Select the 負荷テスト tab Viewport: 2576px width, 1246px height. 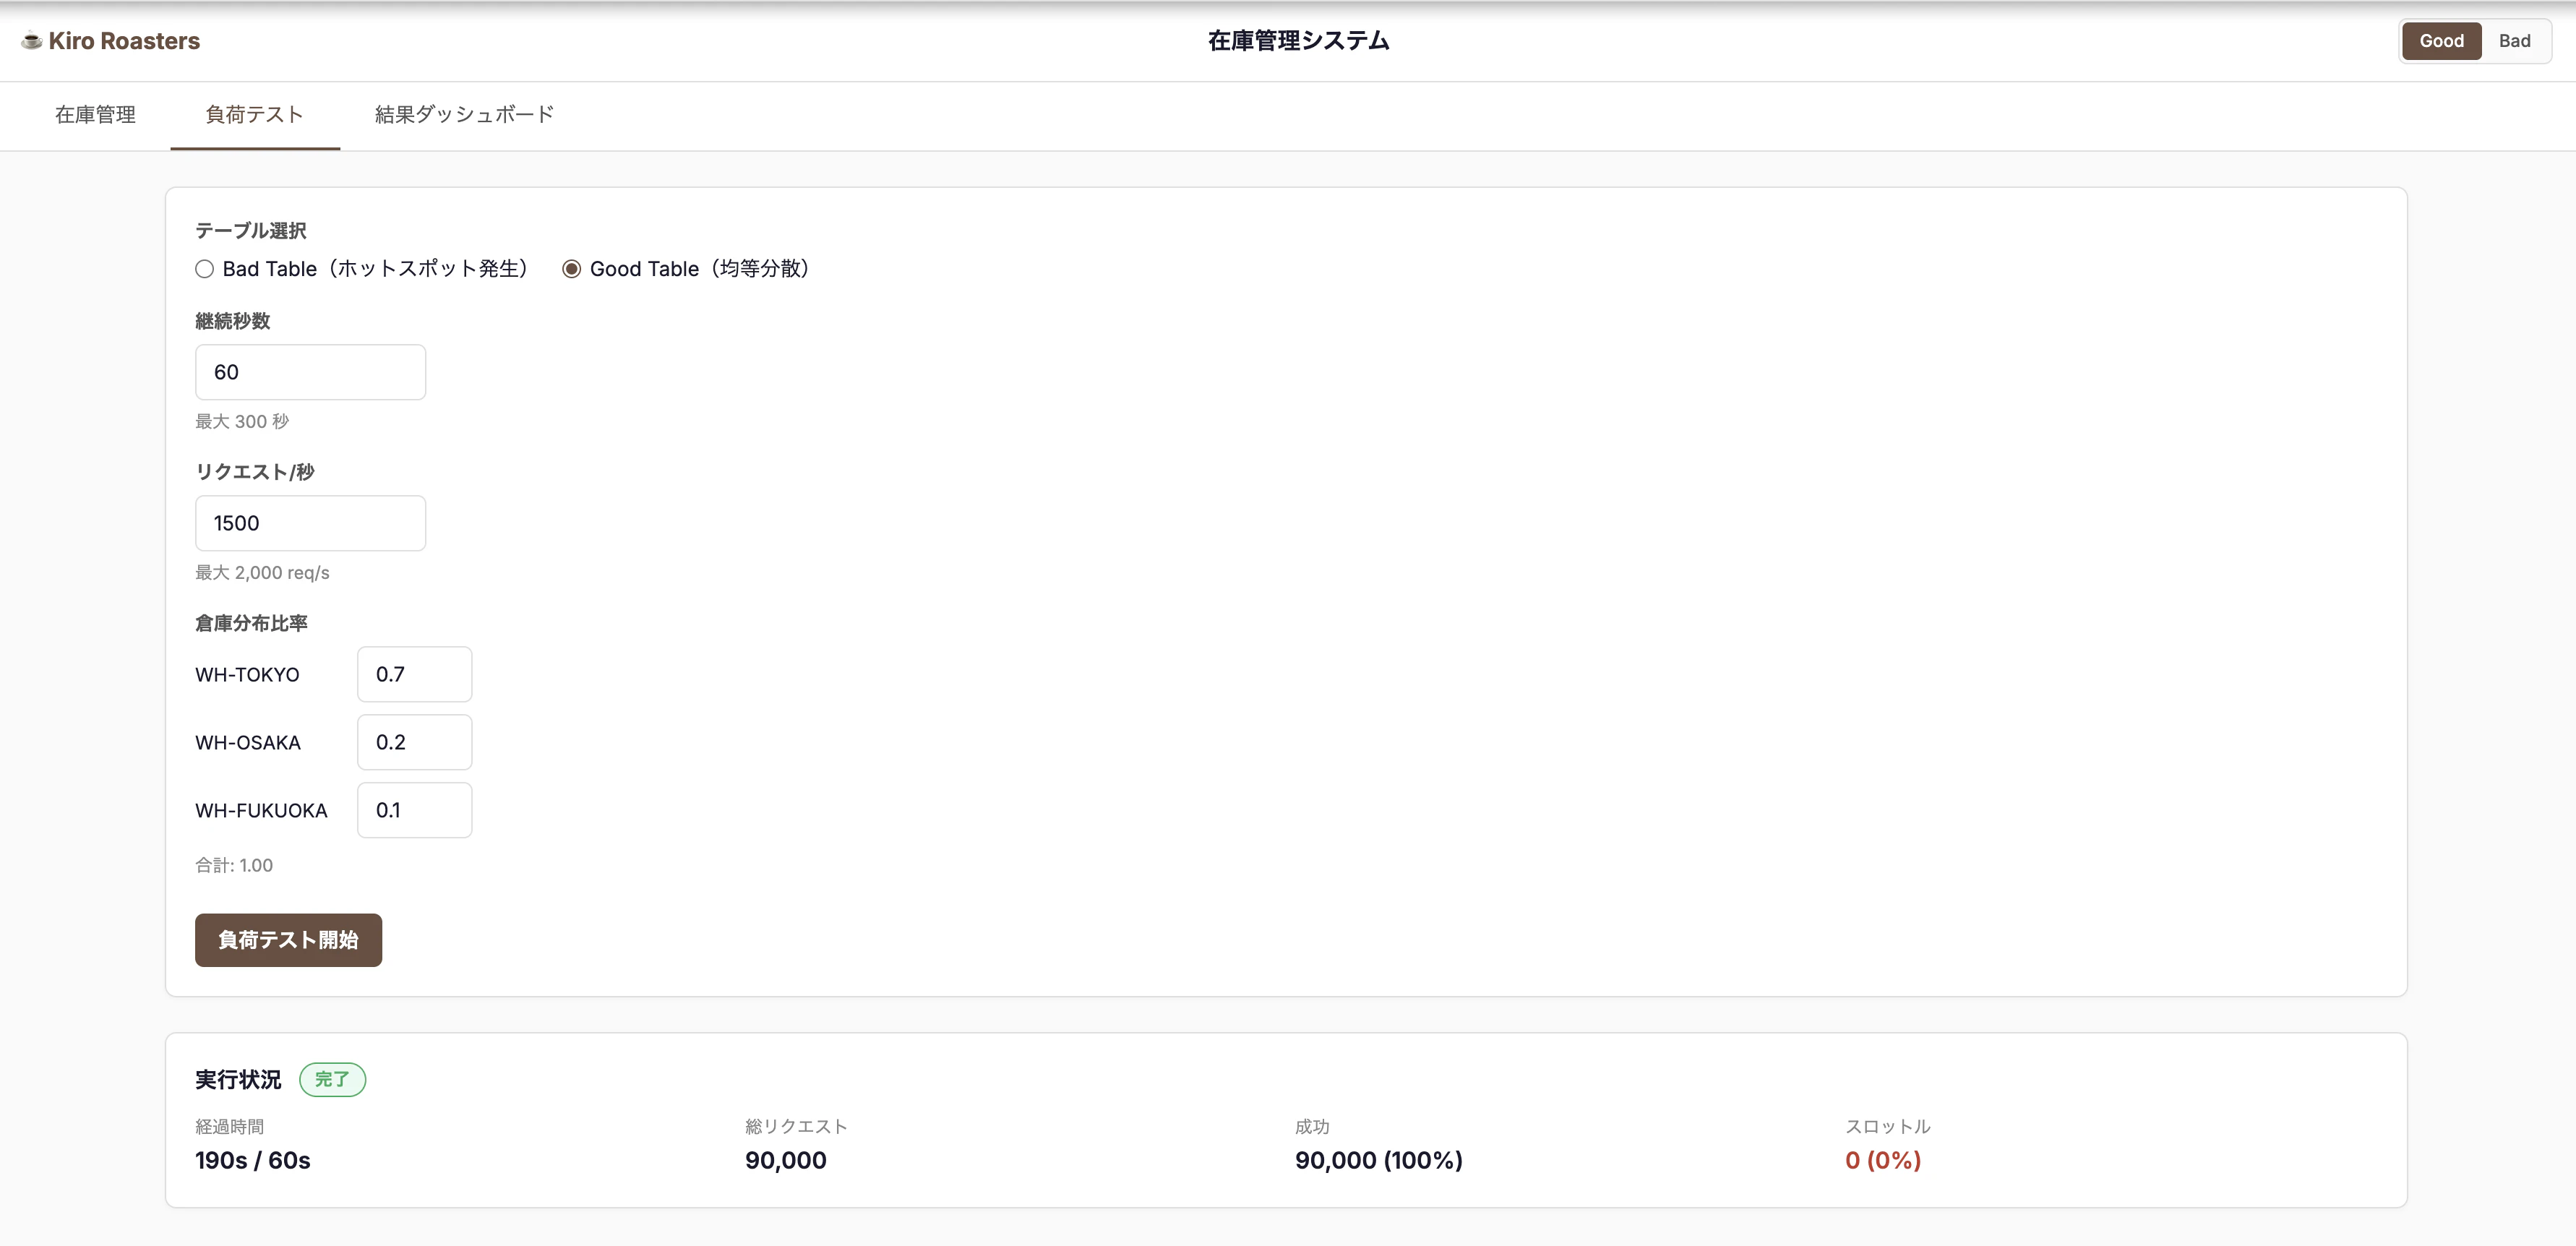(254, 115)
